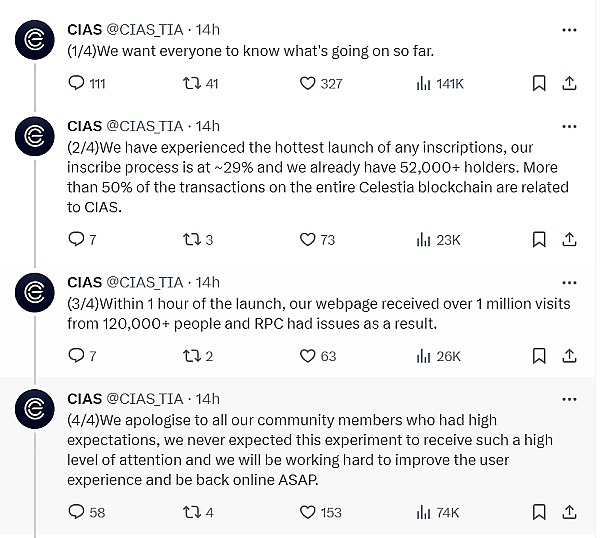View analytics for the 141K views tweet
Screen dimensions: 600x538
pos(423,84)
